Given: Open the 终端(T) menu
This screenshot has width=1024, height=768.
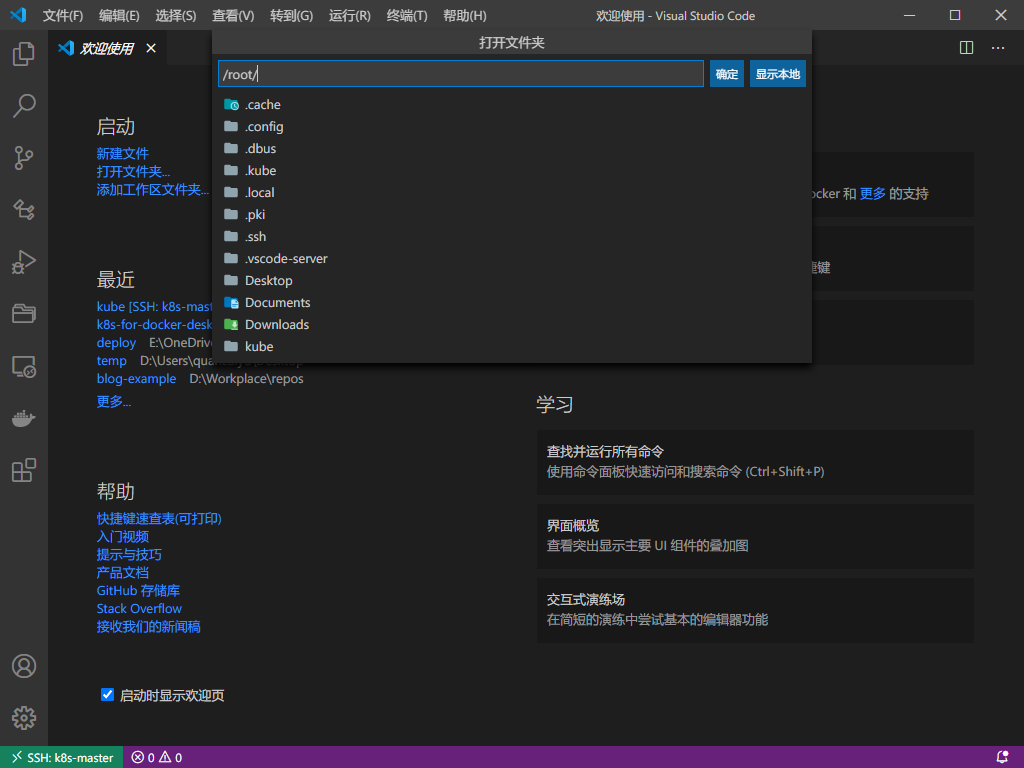Looking at the screenshot, I should pos(407,16).
